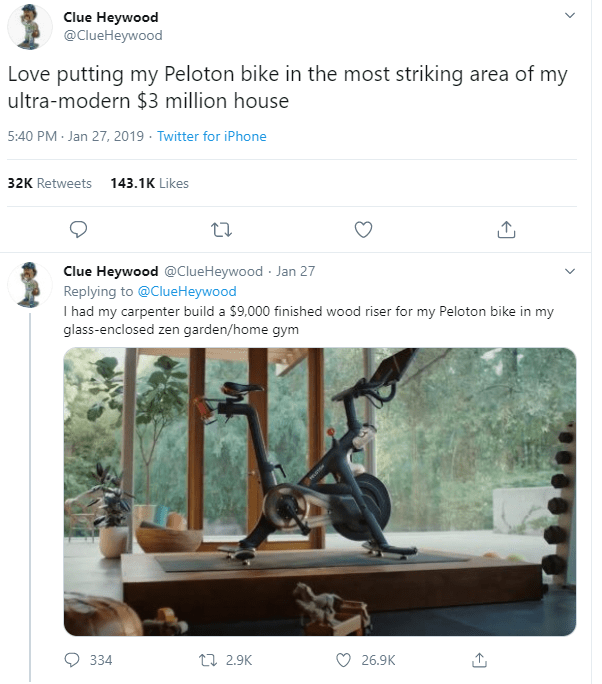Like the main tweet with heart icon
The image size is (602, 684).
coord(364,229)
